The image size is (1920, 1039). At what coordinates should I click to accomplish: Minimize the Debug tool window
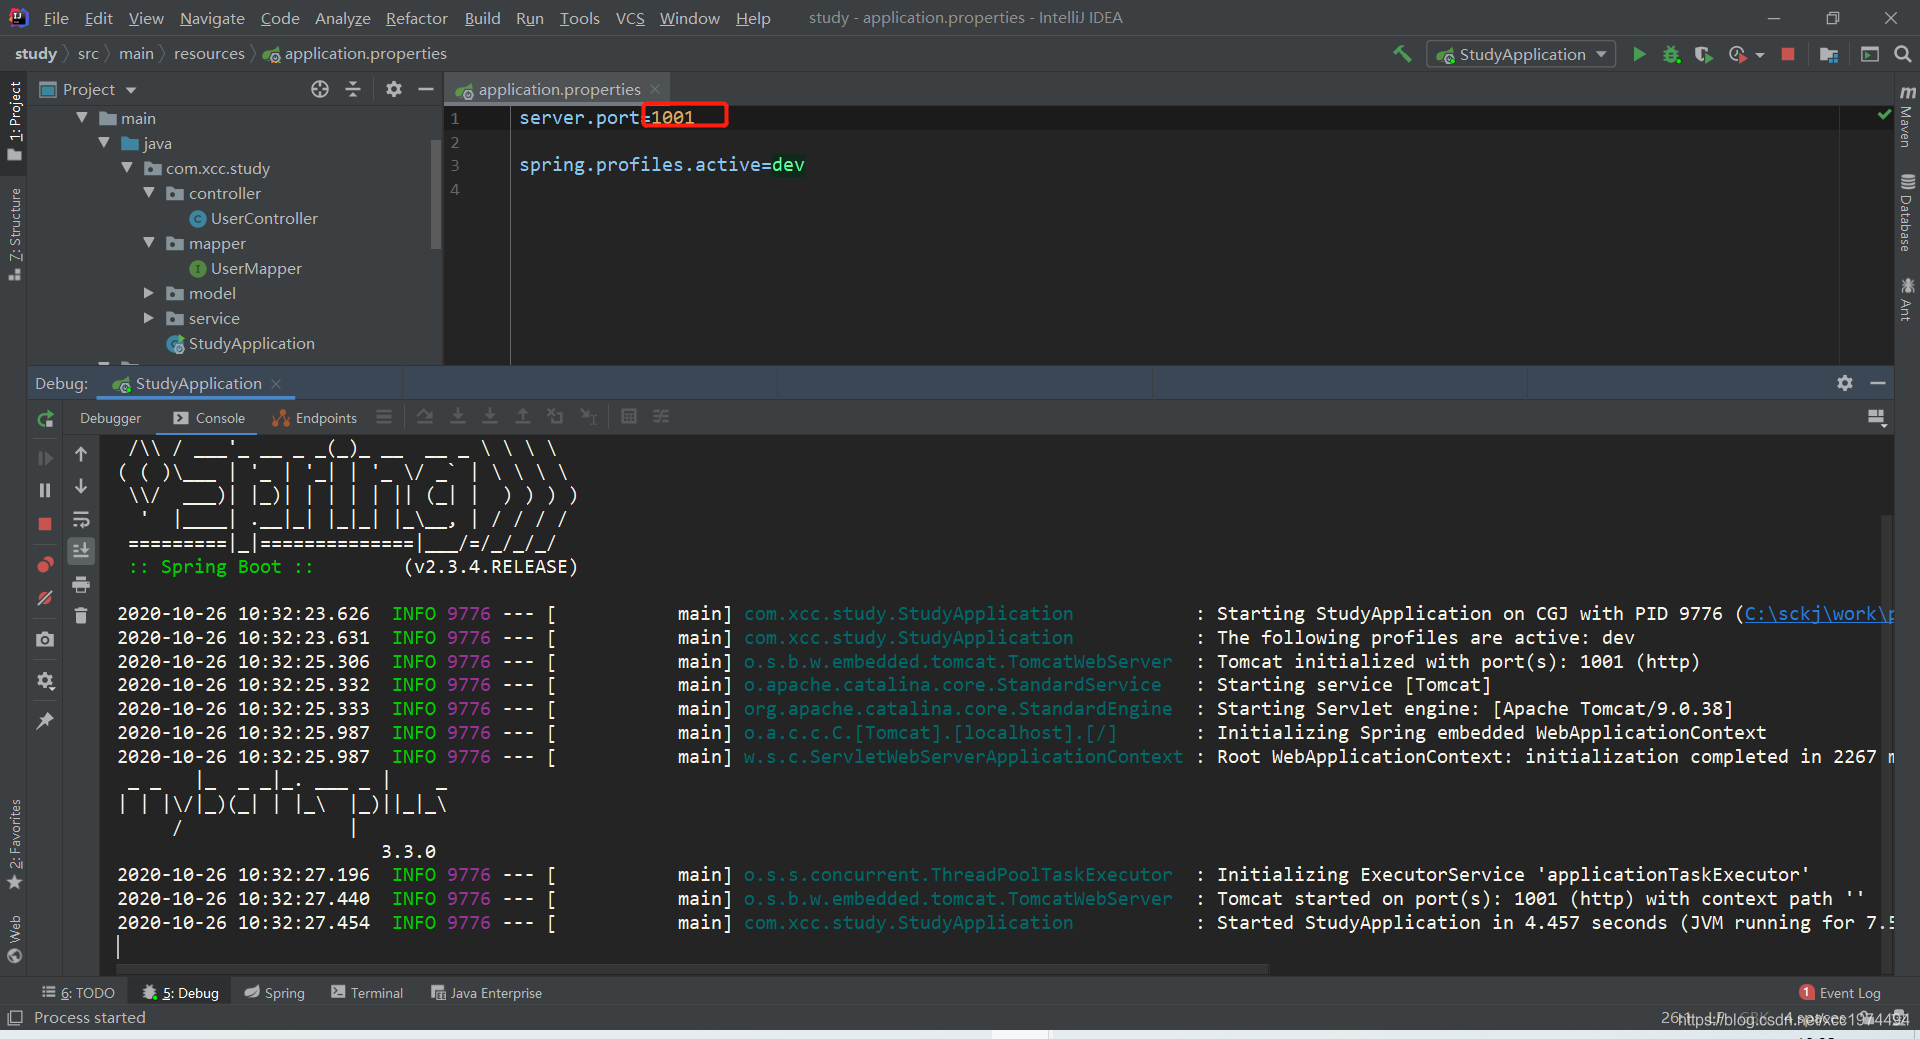pyautogui.click(x=1878, y=383)
